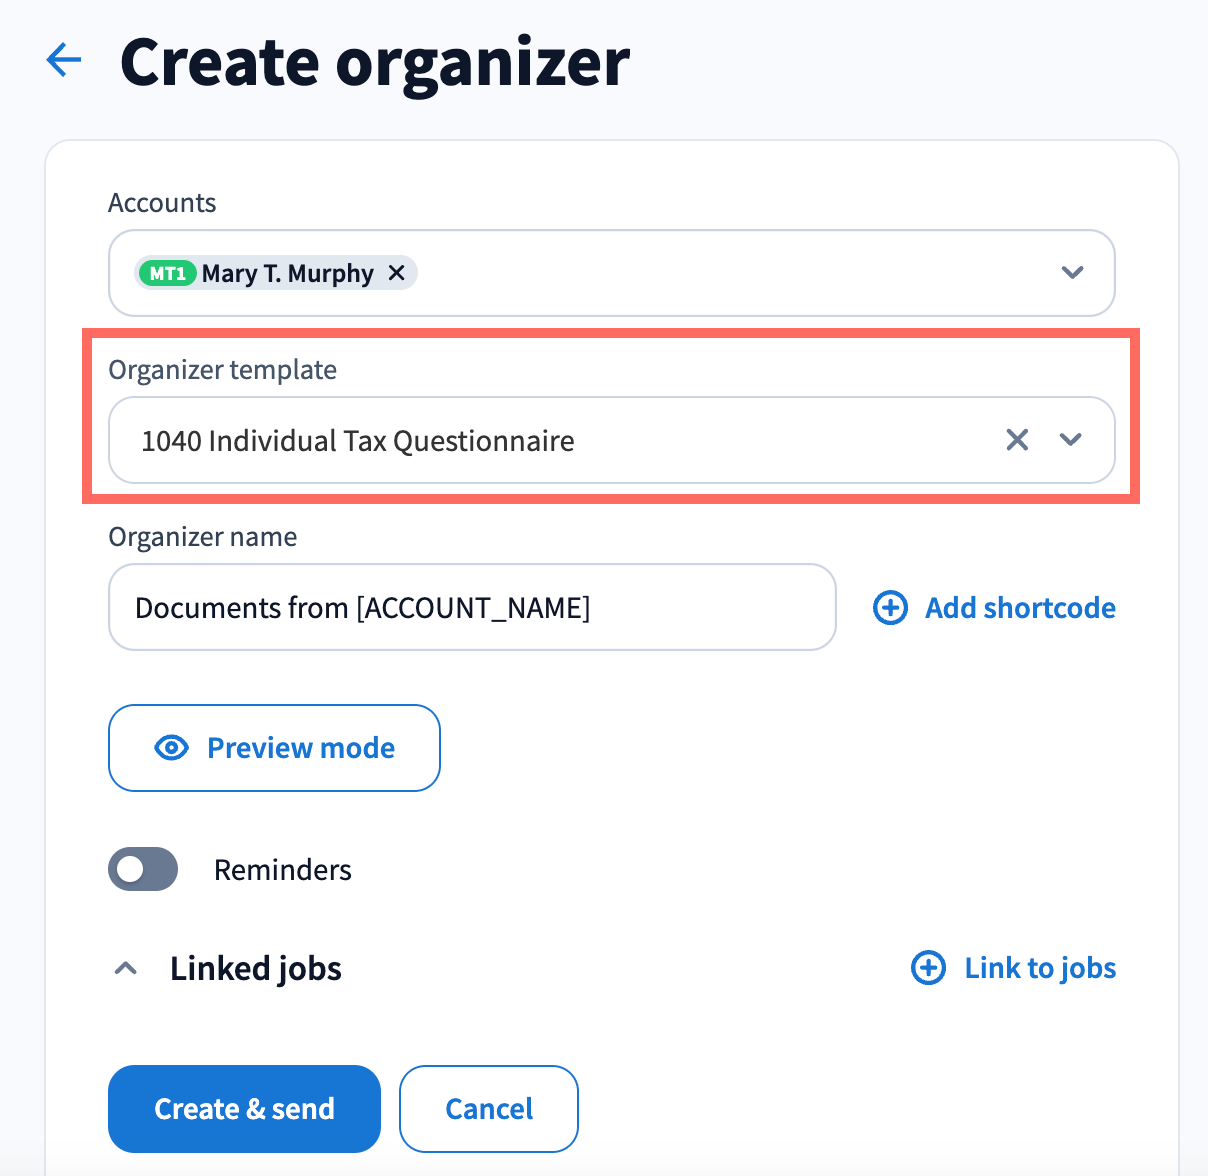Go back using the left arrow
The height and width of the screenshot is (1176, 1208).
pyautogui.click(x=64, y=61)
